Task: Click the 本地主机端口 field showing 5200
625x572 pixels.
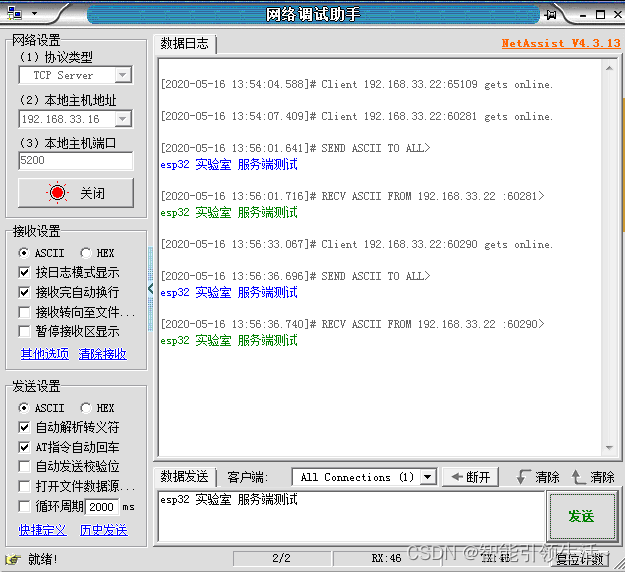Action: (x=76, y=161)
